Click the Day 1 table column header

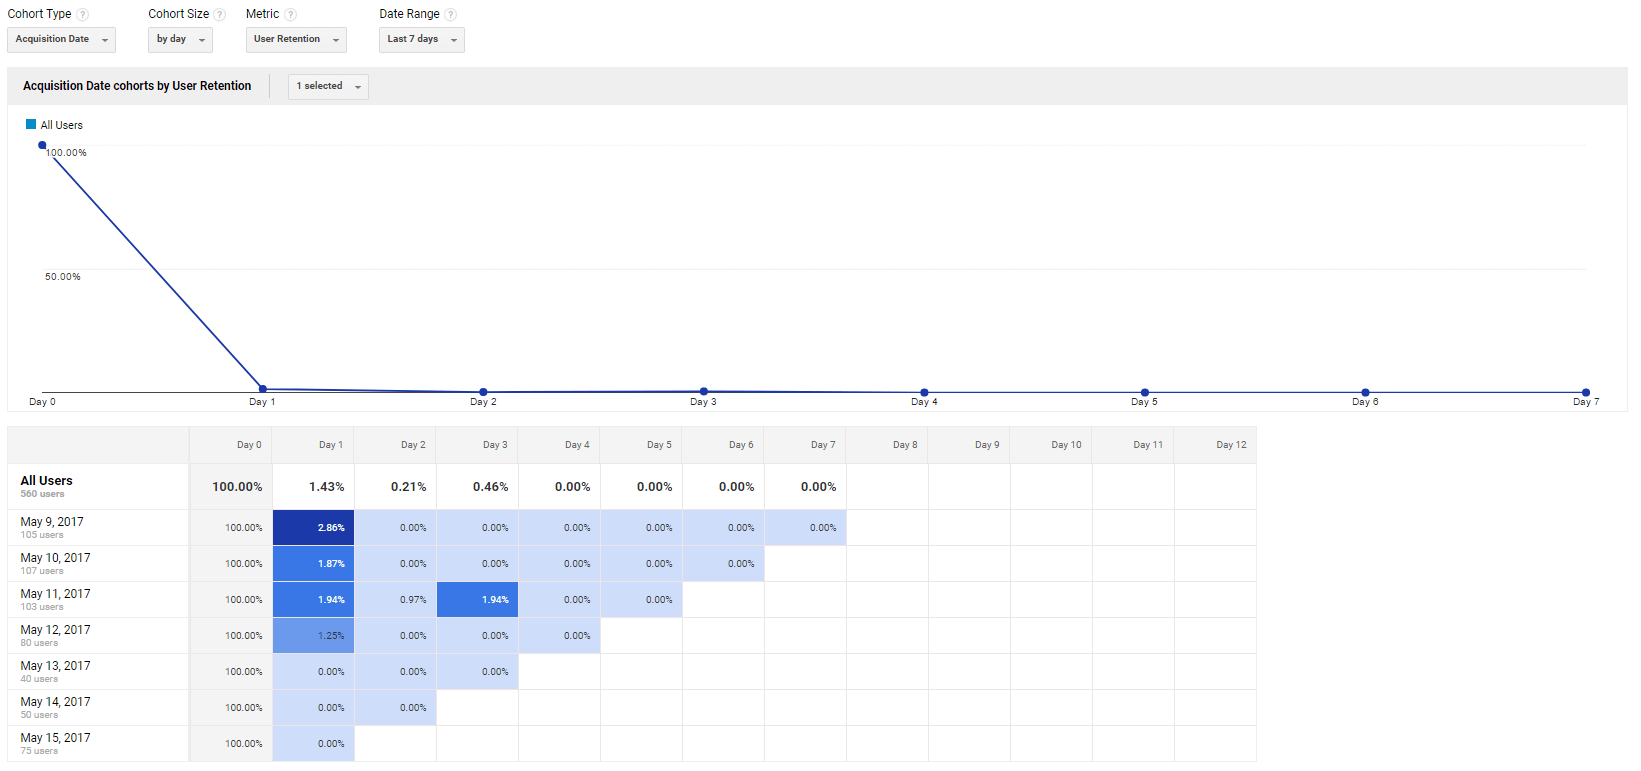330,445
